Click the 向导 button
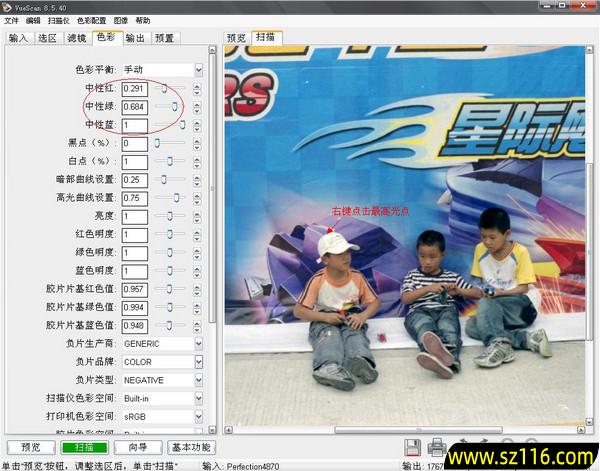This screenshot has width=600, height=471. pos(137,447)
